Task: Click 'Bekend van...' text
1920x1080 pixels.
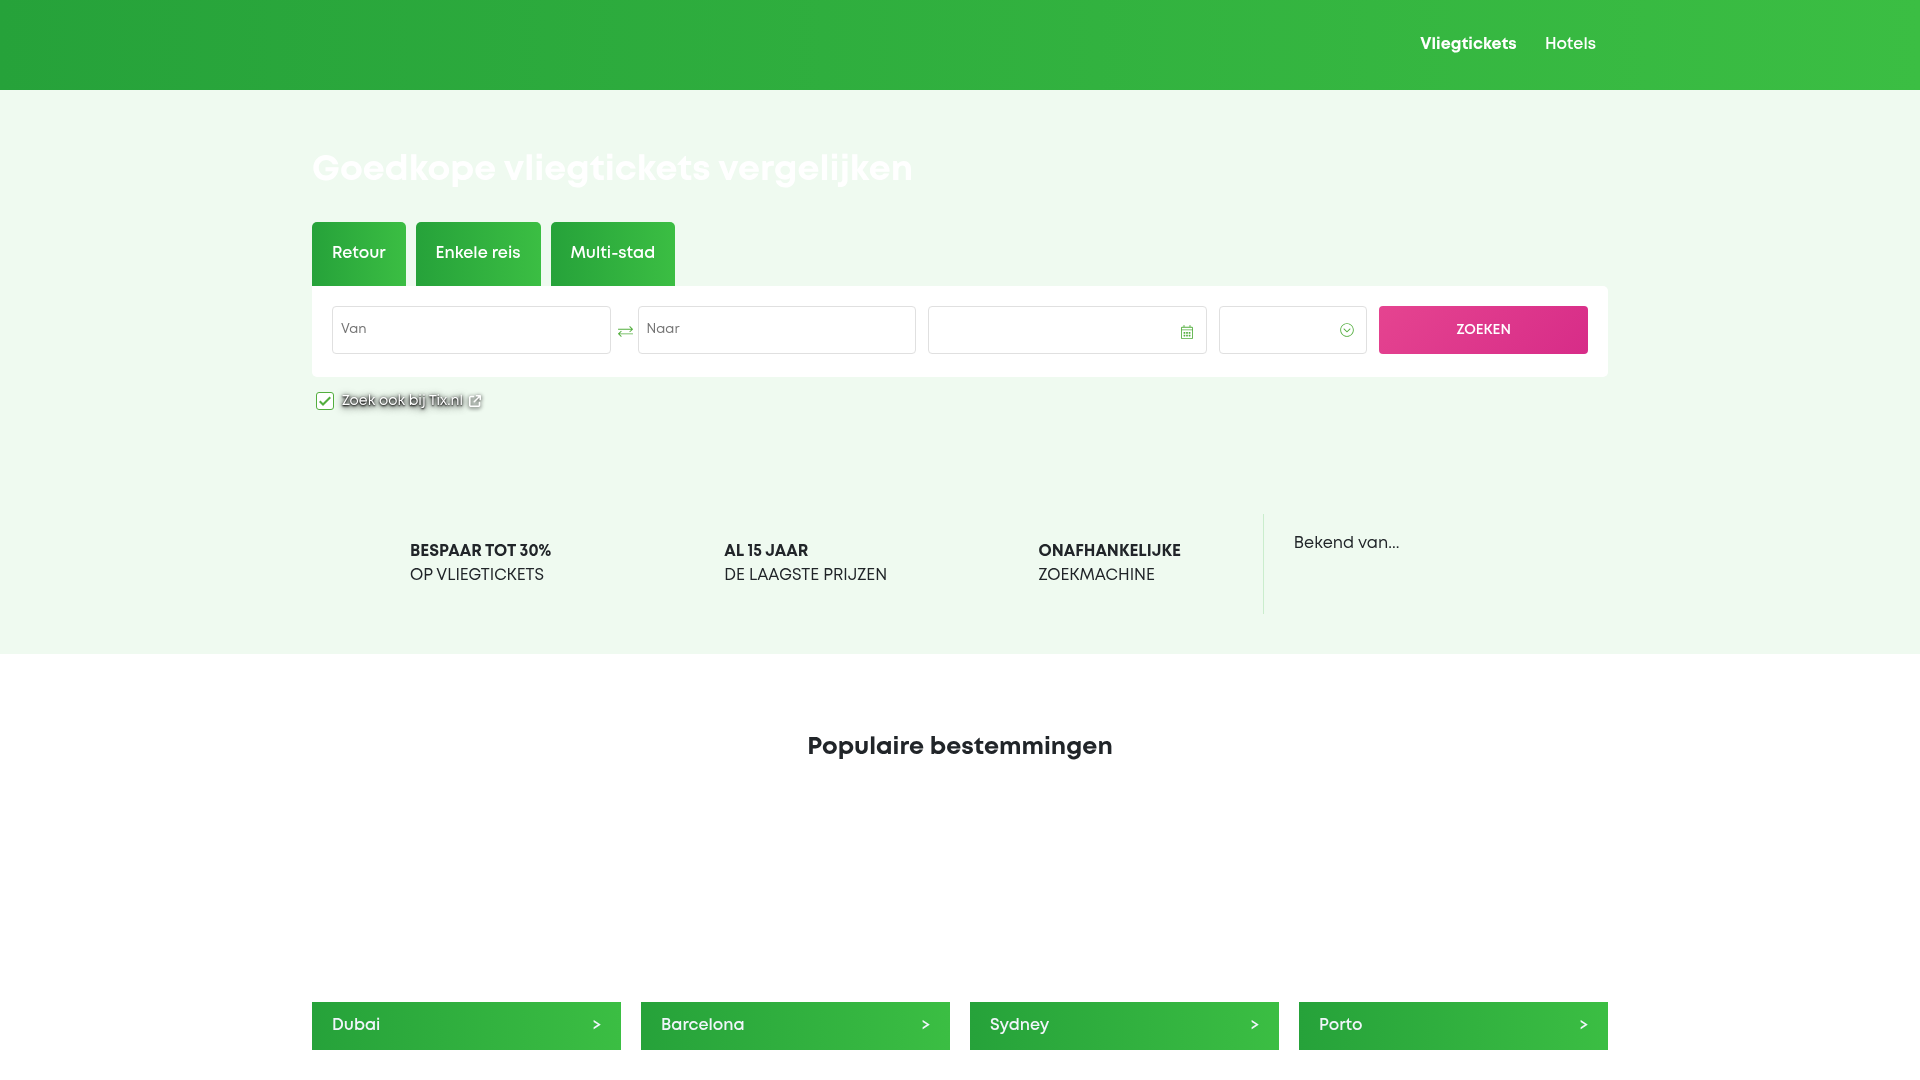Action: point(1346,543)
